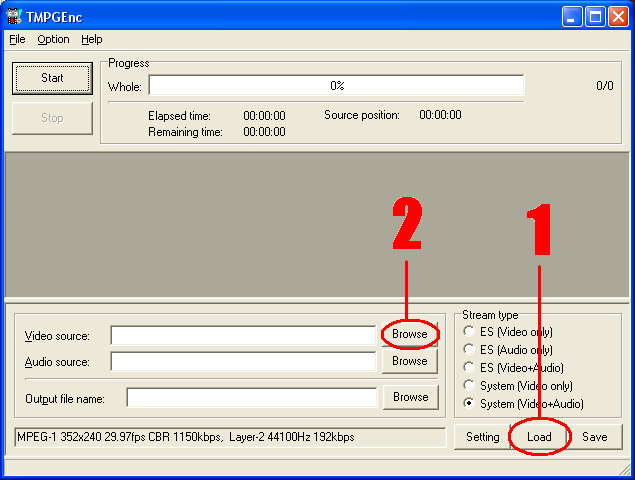The height and width of the screenshot is (480, 635).
Task: Open the Setting dialog button
Action: coord(482,437)
